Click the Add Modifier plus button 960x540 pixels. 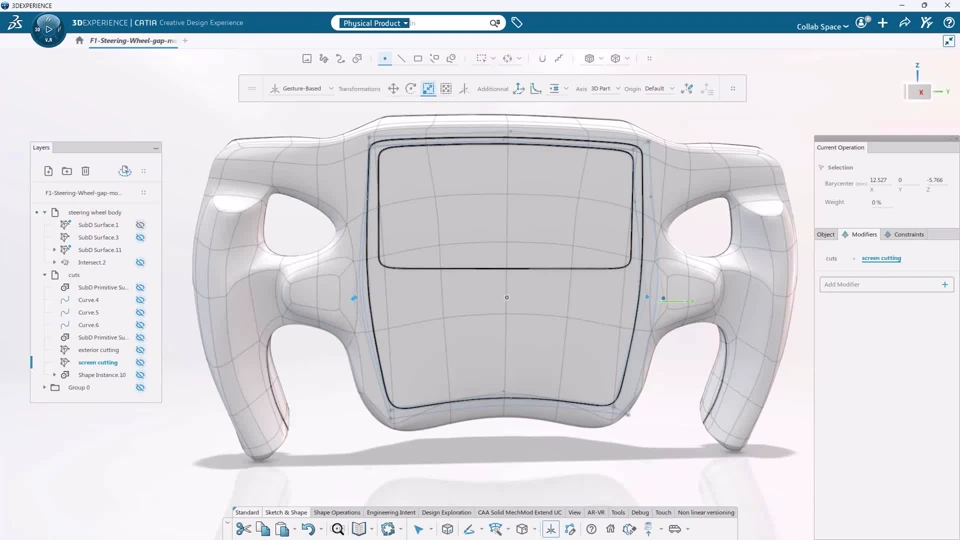(945, 285)
